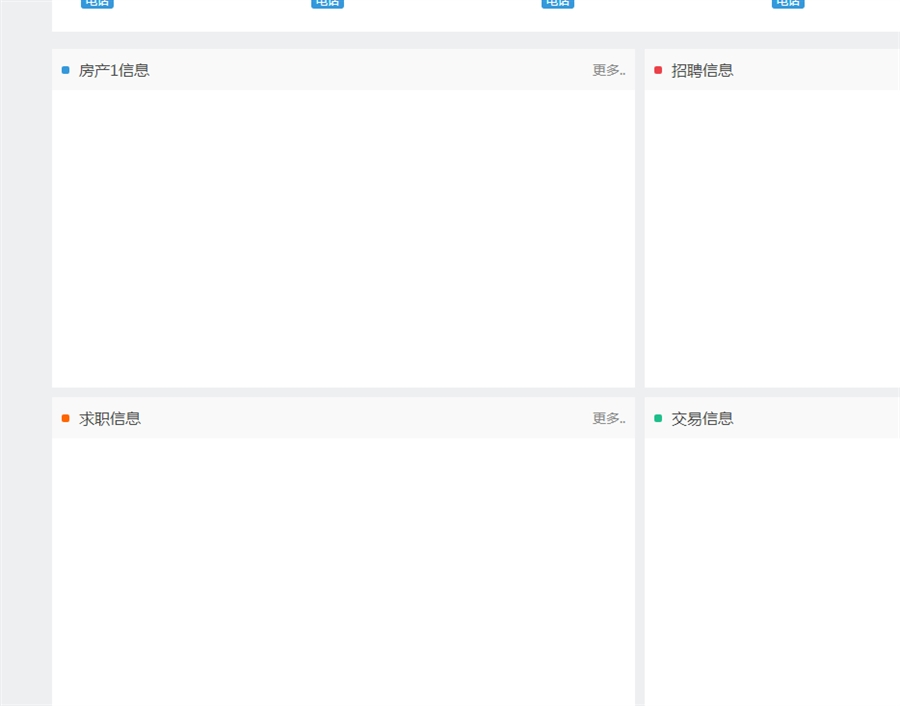This screenshot has width=900, height=706.
Task: Open 更多 in the 求职信息 panel
Action: pyautogui.click(x=608, y=418)
